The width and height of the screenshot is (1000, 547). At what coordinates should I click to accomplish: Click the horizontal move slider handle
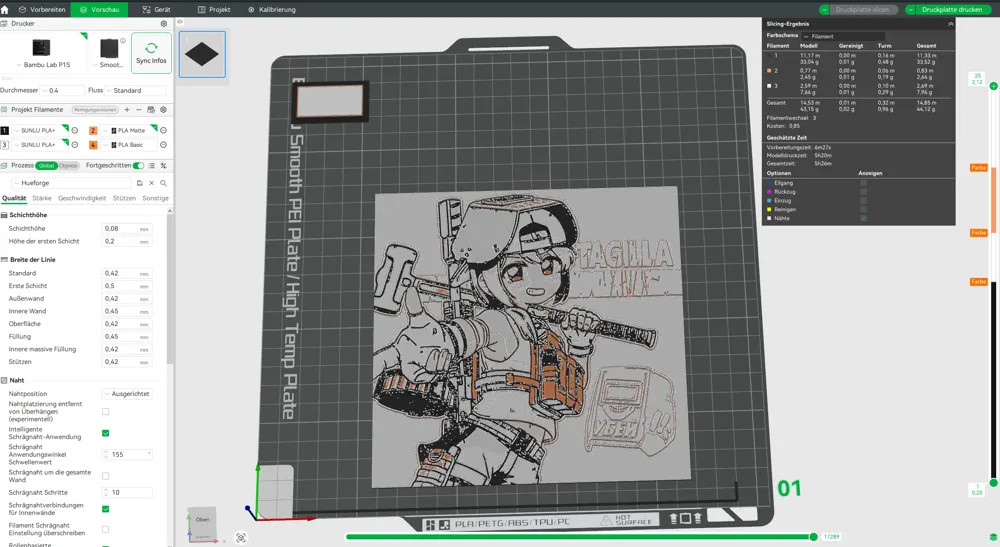click(x=814, y=537)
